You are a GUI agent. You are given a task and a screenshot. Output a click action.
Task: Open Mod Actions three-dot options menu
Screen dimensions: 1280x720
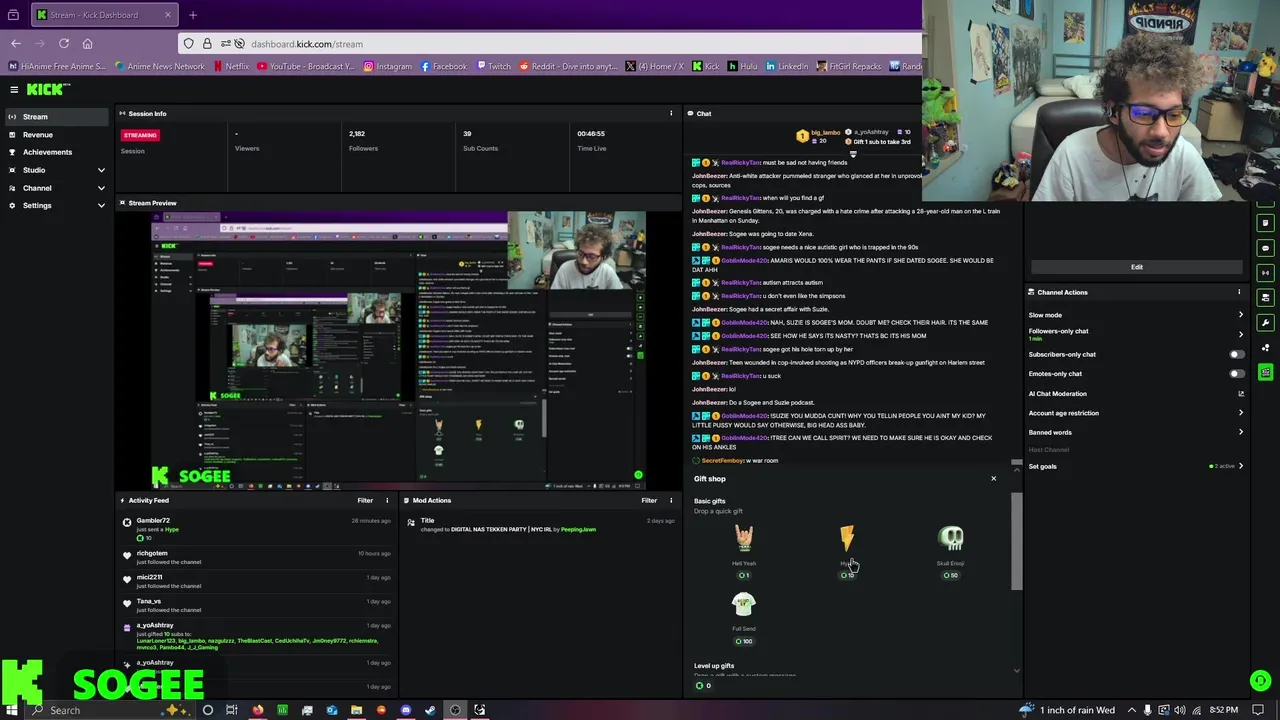point(671,500)
